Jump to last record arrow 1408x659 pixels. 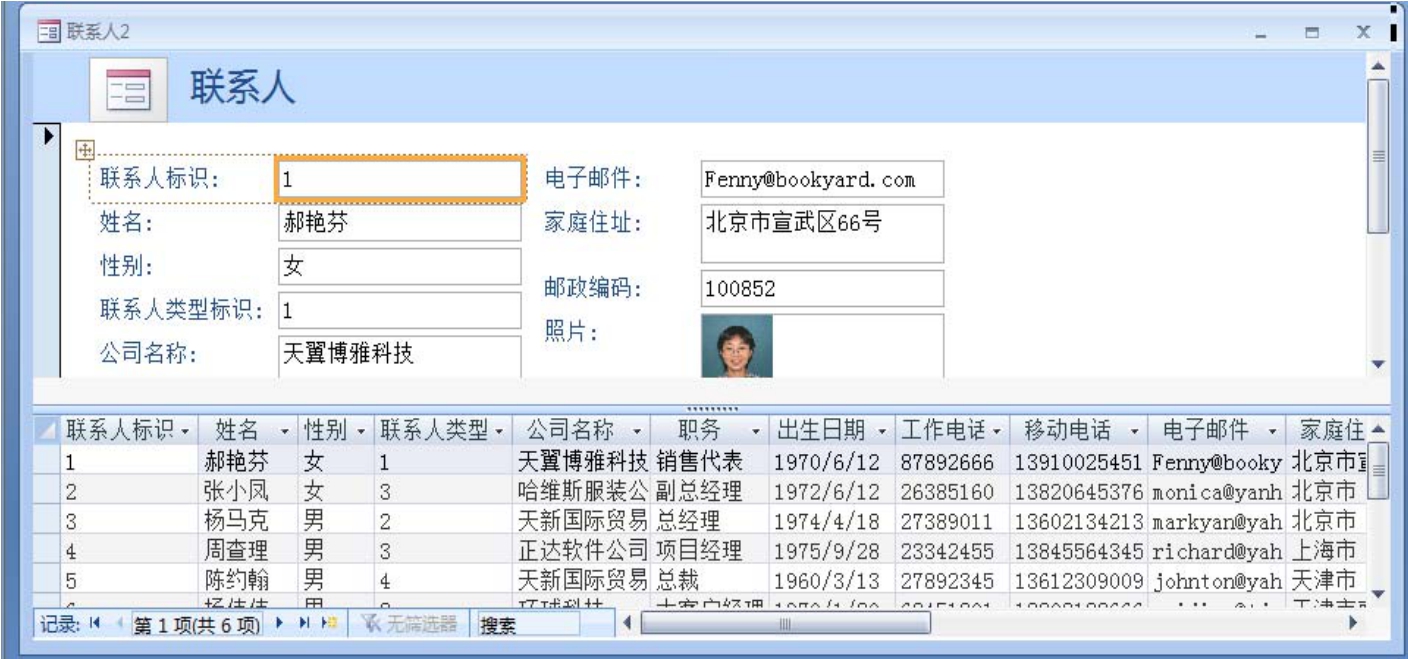(303, 624)
